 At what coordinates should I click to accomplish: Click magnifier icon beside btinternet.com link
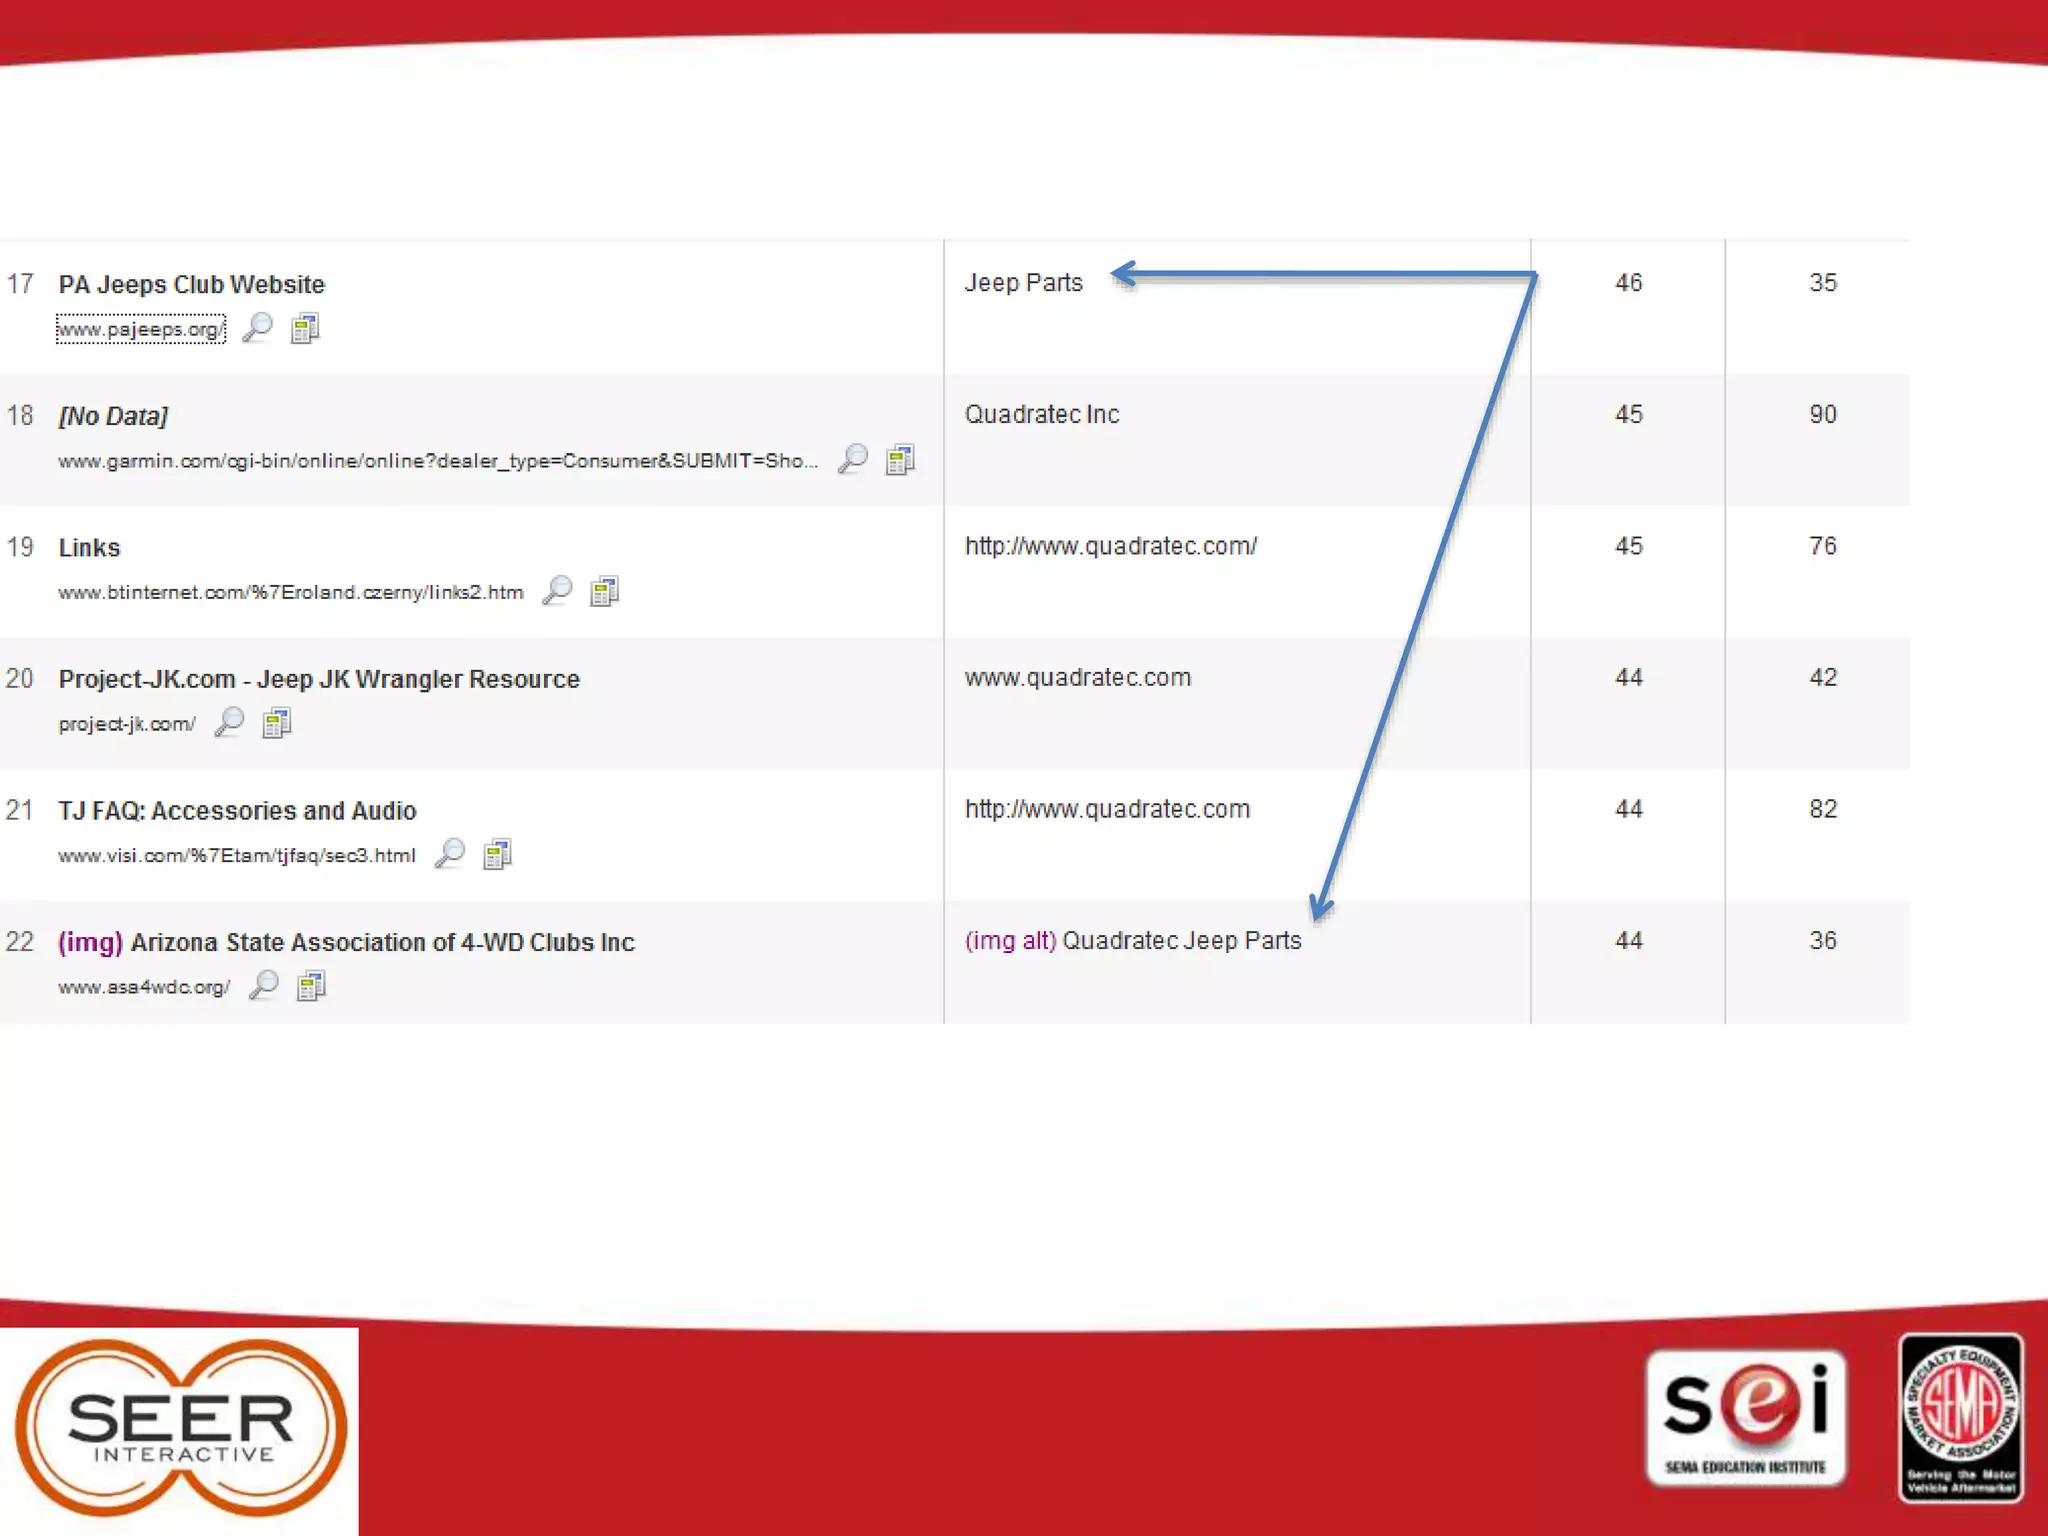pos(557,591)
